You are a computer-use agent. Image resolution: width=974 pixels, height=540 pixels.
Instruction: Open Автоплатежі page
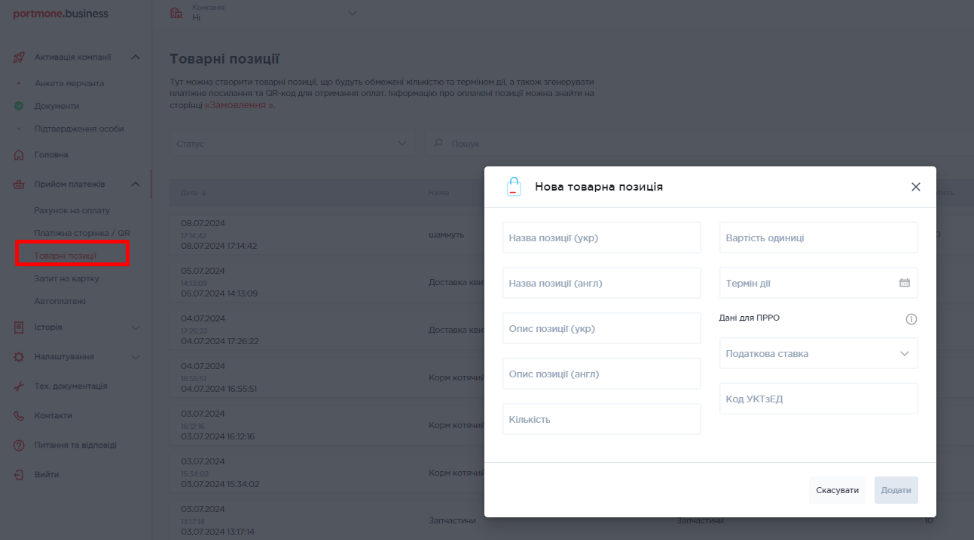60,301
